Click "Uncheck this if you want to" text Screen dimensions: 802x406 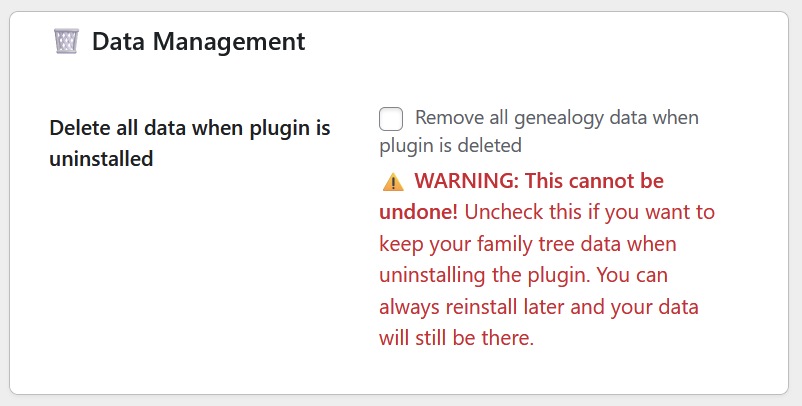590,212
